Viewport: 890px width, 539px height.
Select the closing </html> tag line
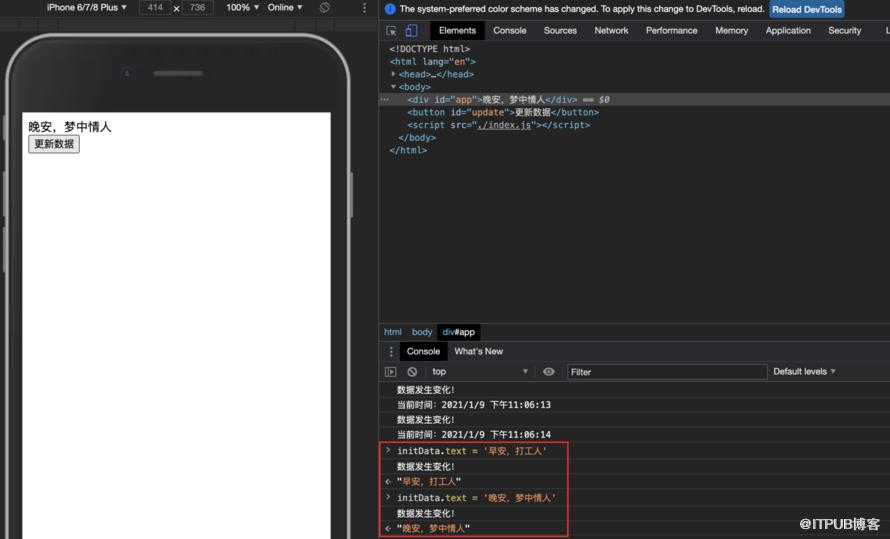[408, 150]
